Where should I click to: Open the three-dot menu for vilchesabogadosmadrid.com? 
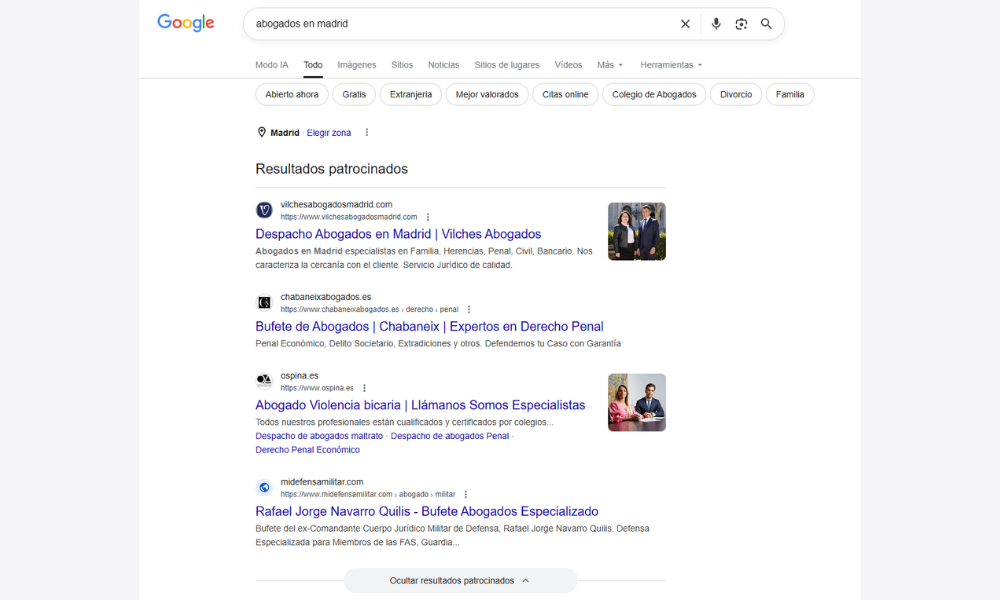(x=428, y=217)
